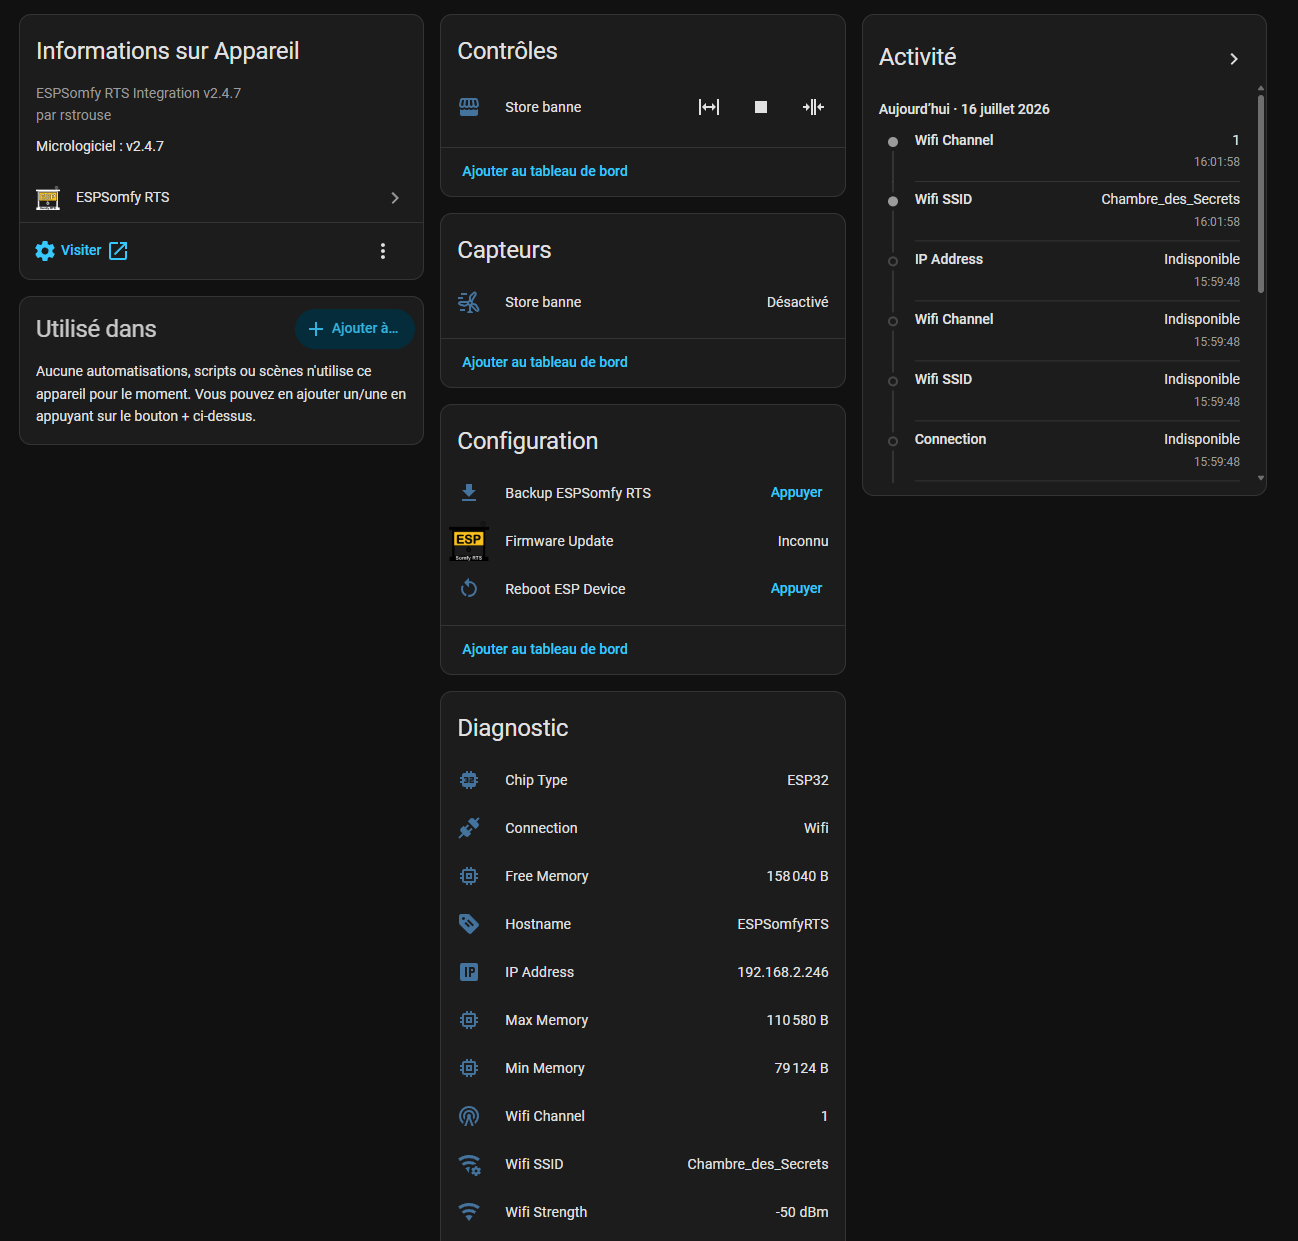Click Ajouter au tableau de bord under Capteurs

point(545,362)
